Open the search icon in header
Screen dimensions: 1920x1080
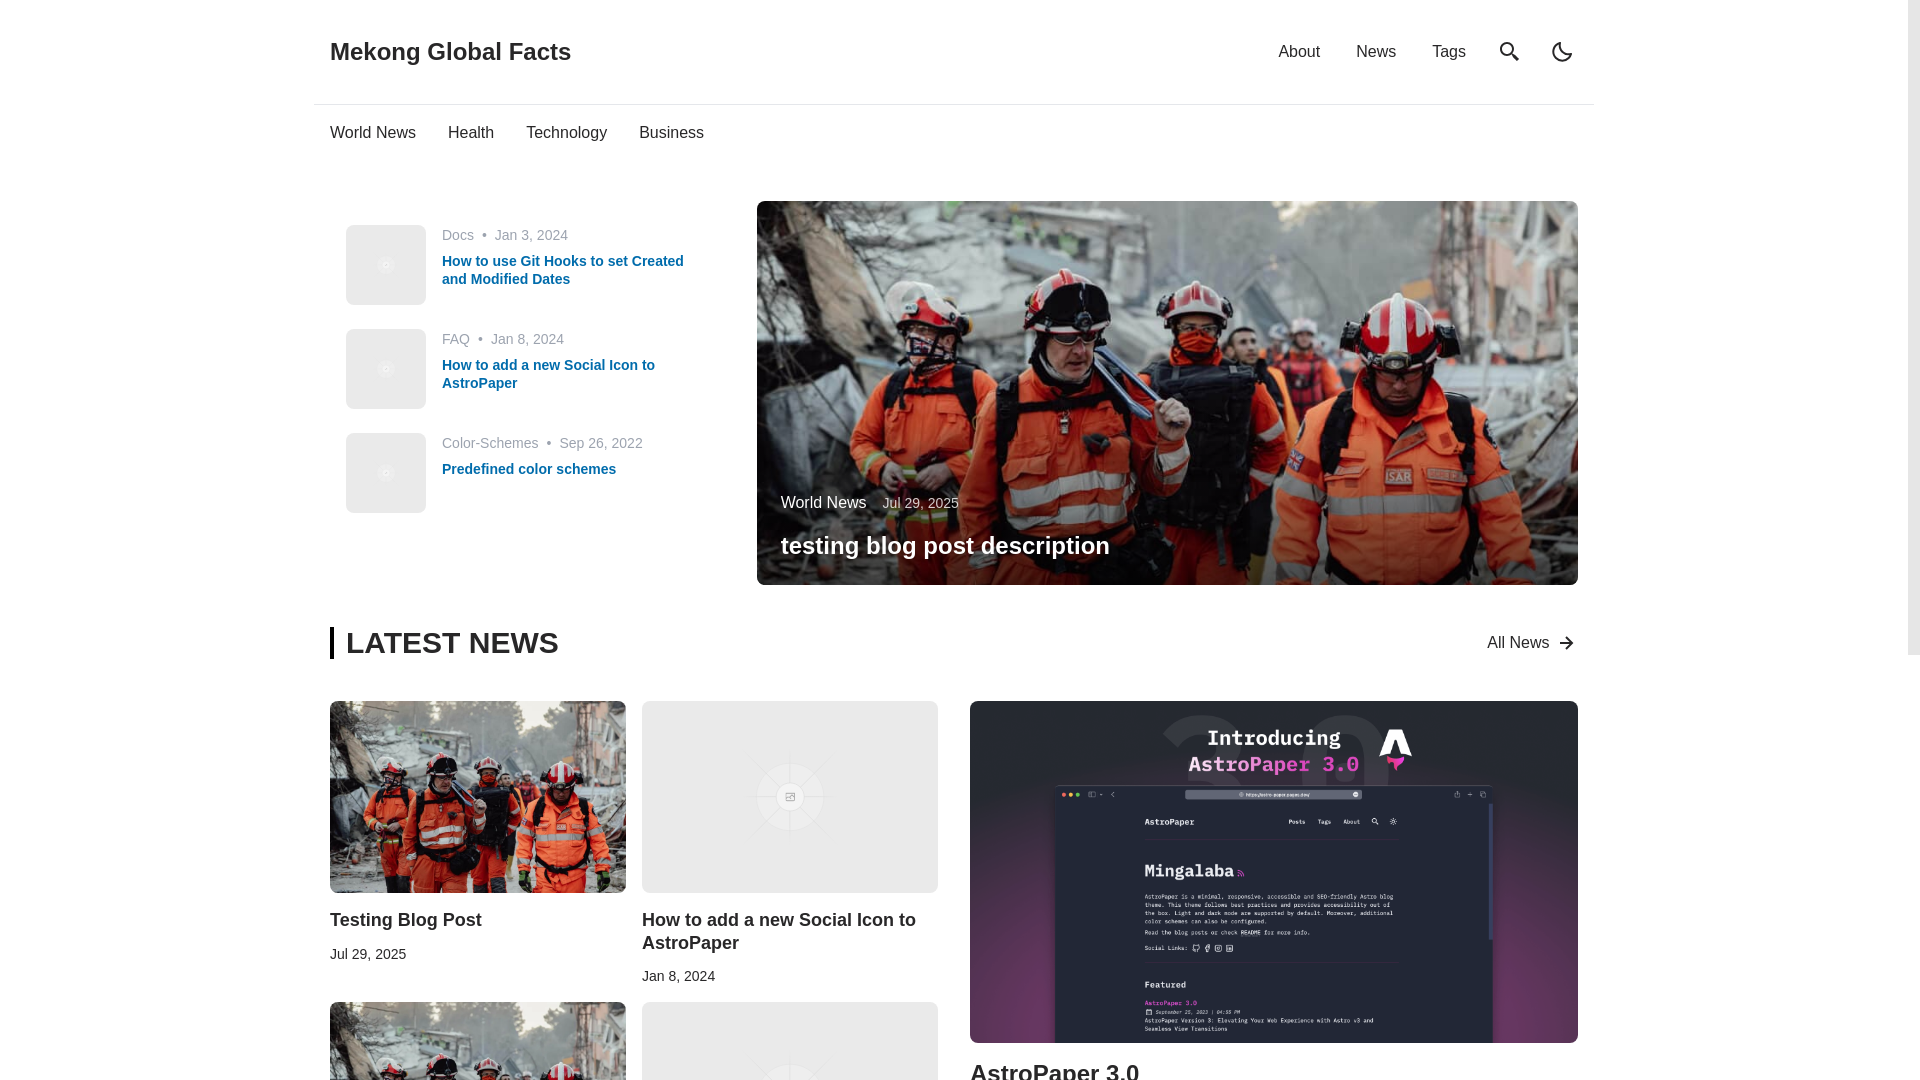pyautogui.click(x=1509, y=51)
